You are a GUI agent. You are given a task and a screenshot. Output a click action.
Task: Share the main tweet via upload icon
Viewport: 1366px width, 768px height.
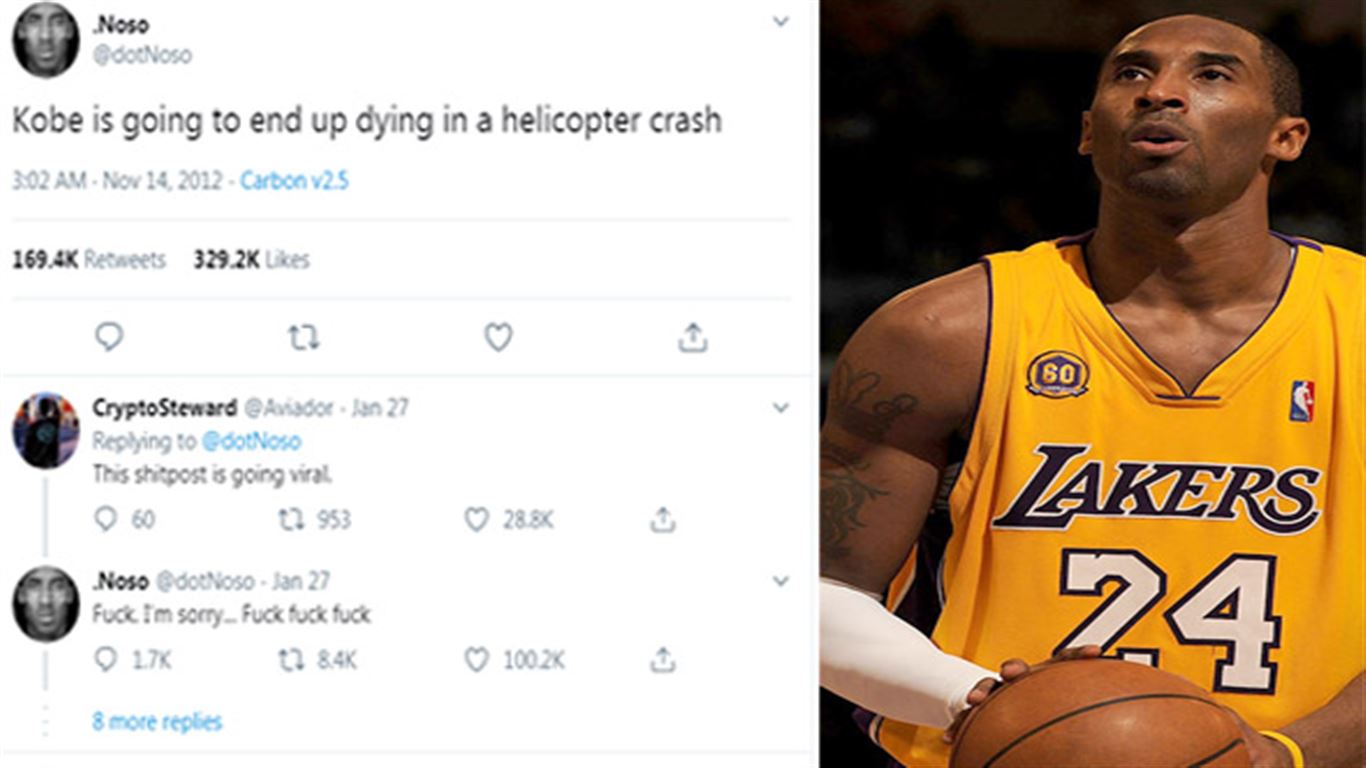[x=692, y=338]
